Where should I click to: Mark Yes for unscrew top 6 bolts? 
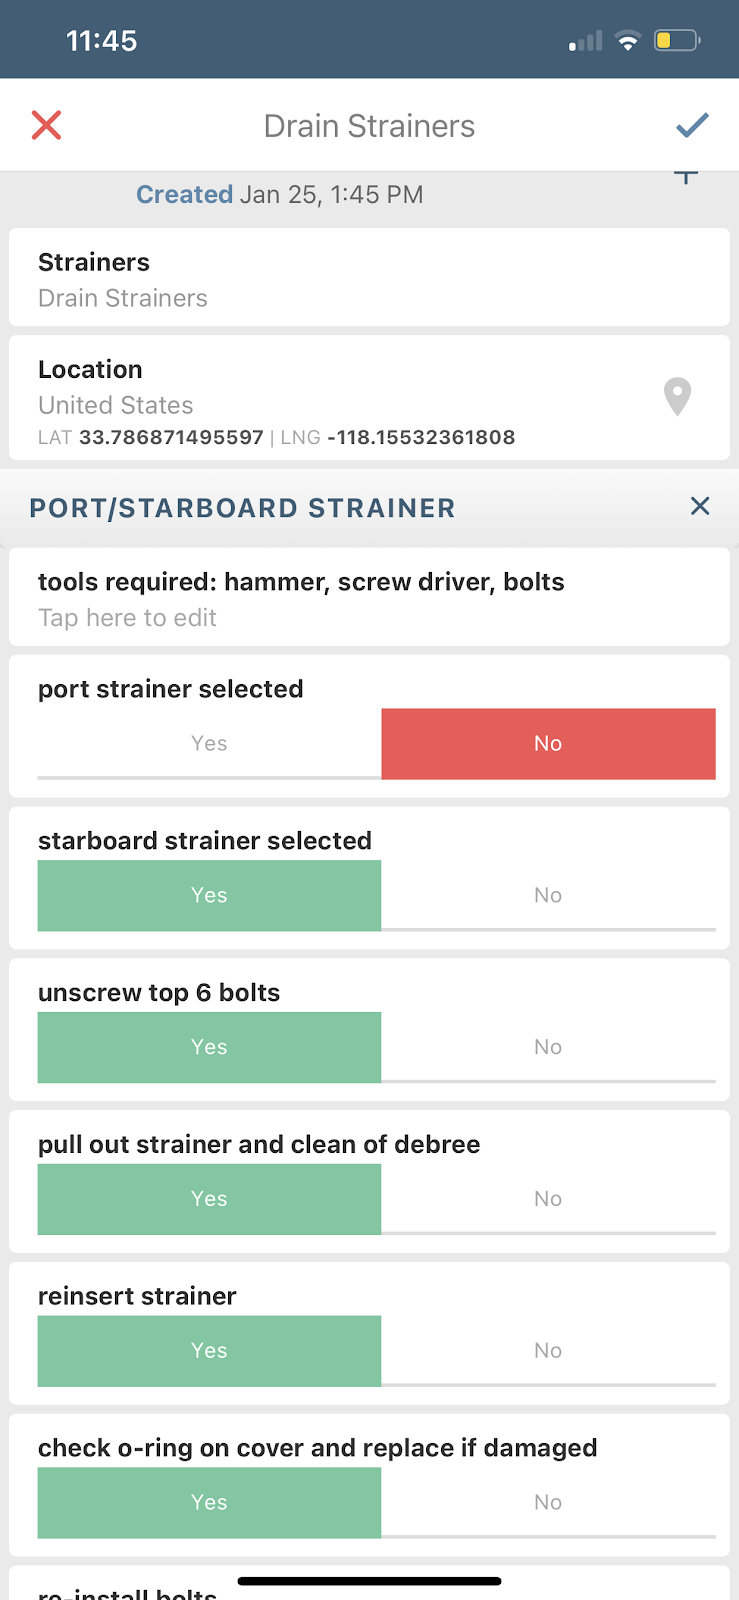point(209,1047)
